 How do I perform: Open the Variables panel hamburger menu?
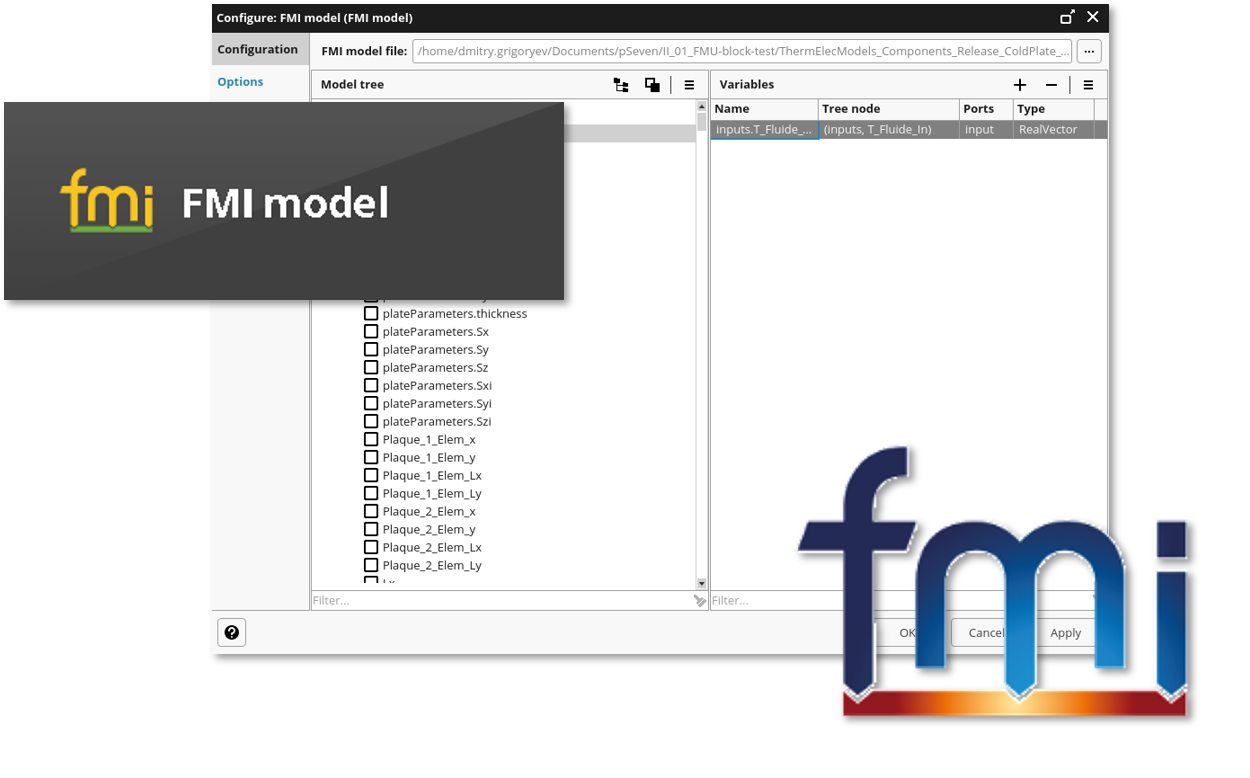point(1088,85)
